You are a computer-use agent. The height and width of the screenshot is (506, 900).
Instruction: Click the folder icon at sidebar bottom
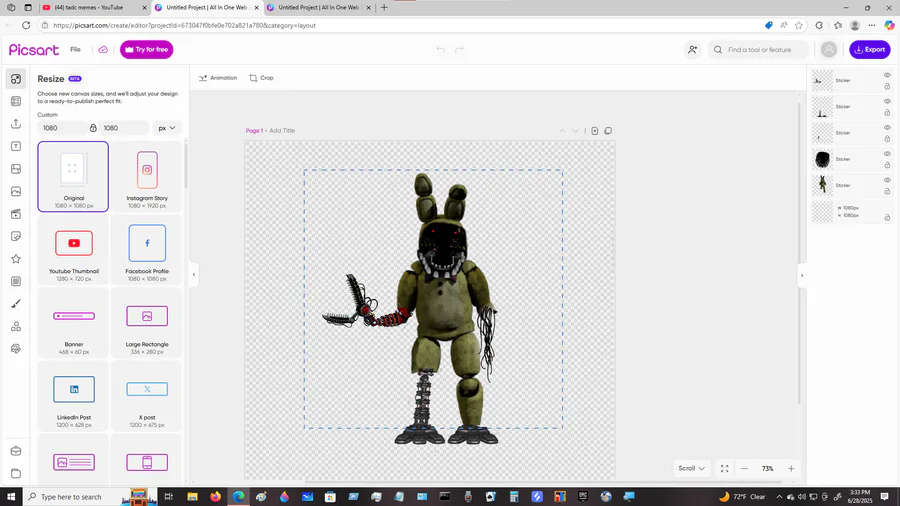click(16, 473)
